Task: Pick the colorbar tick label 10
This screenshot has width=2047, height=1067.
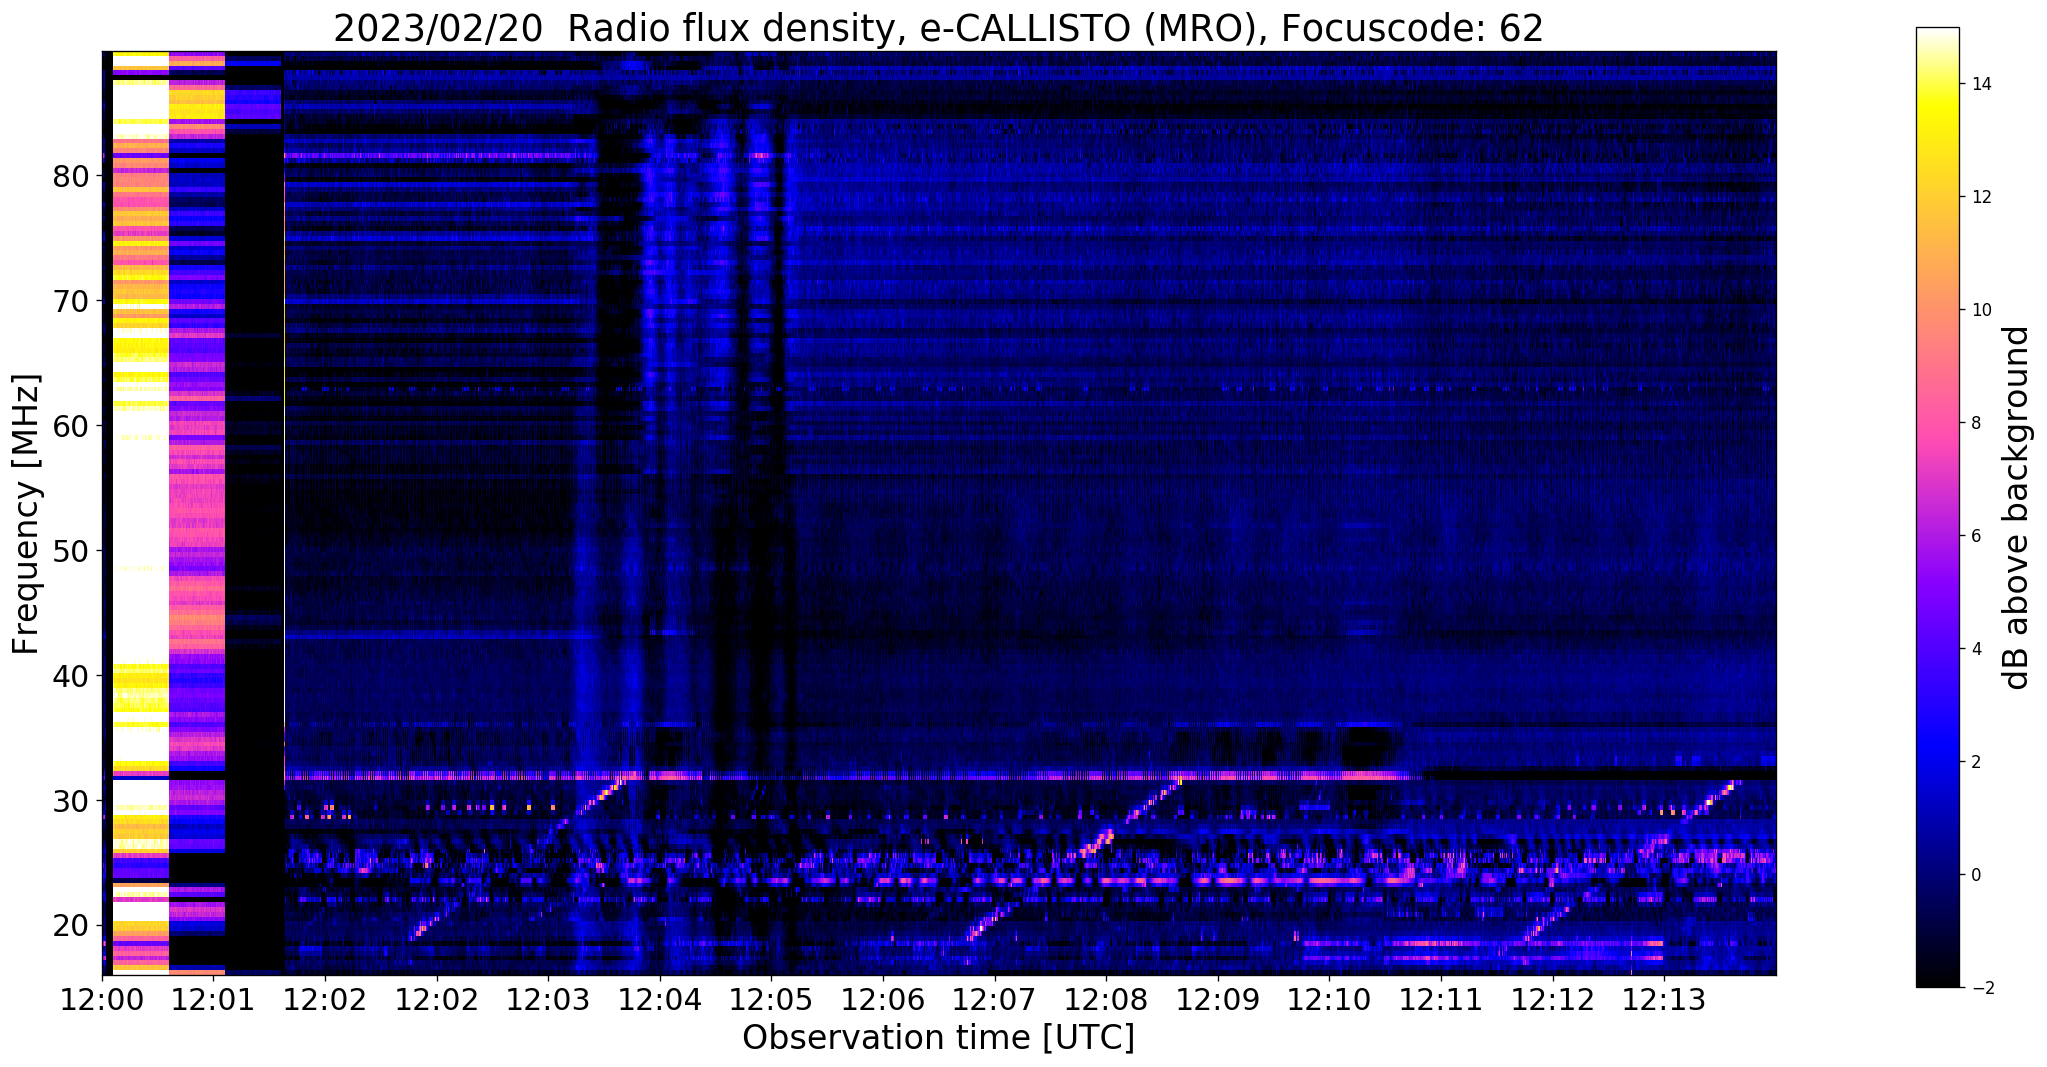Action: pos(1980,311)
